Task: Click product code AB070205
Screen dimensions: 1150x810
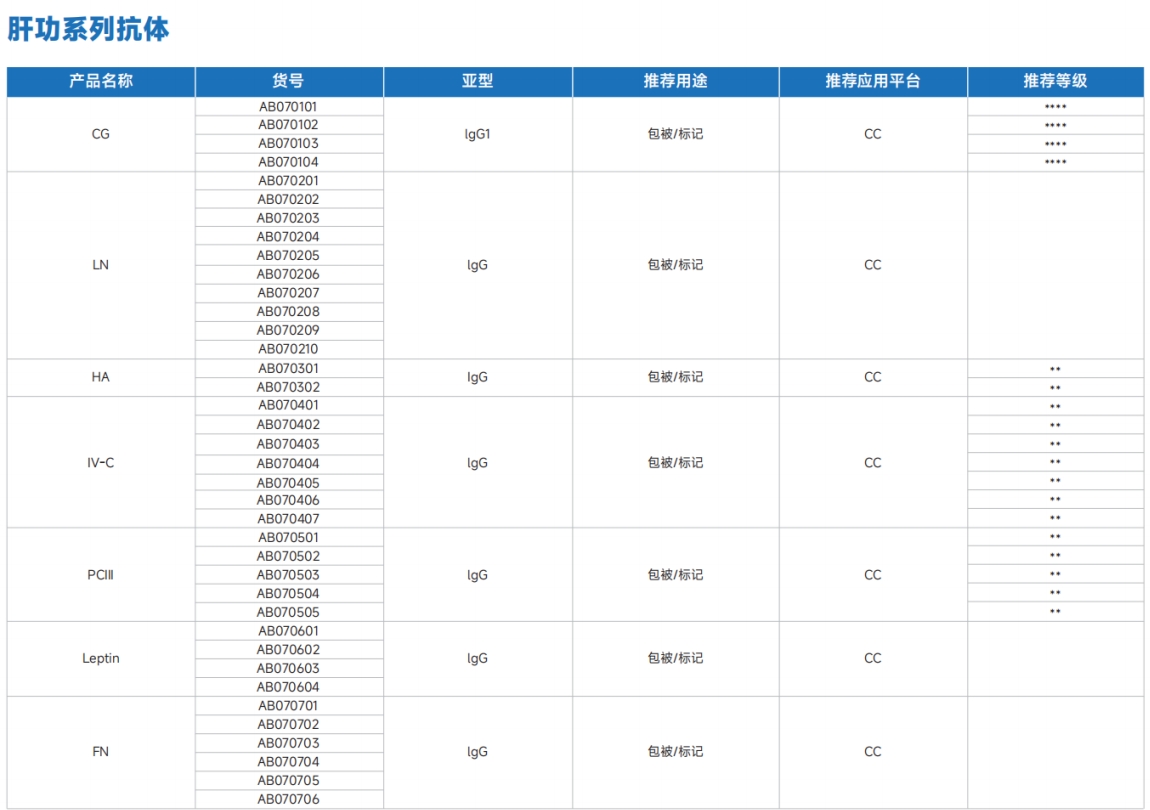Action: point(288,255)
